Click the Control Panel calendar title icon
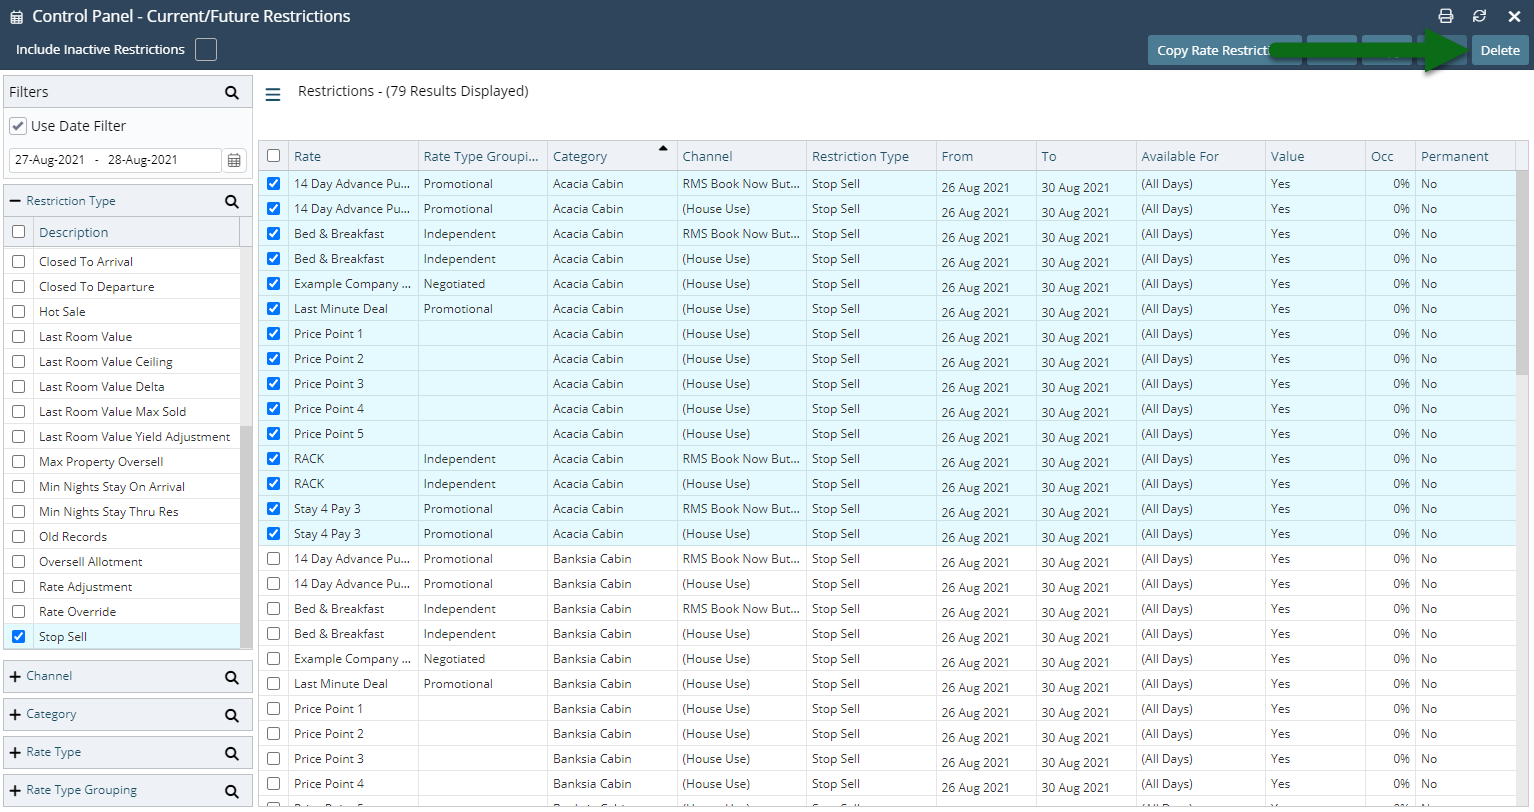 [16, 17]
